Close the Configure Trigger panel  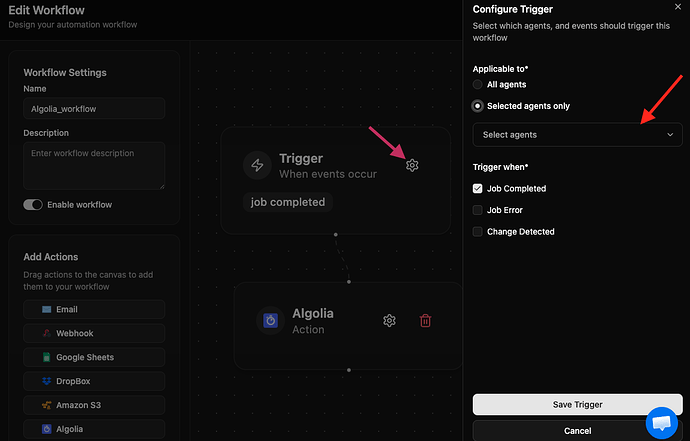coord(678,7)
